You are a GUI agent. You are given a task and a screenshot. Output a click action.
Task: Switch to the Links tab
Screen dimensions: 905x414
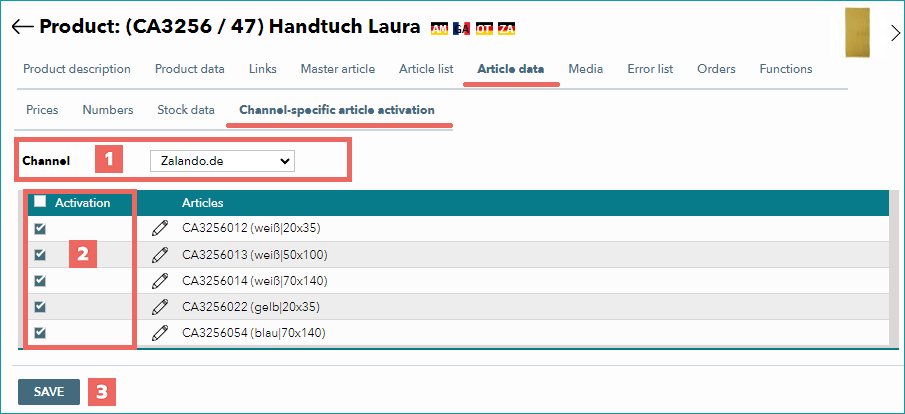(263, 69)
